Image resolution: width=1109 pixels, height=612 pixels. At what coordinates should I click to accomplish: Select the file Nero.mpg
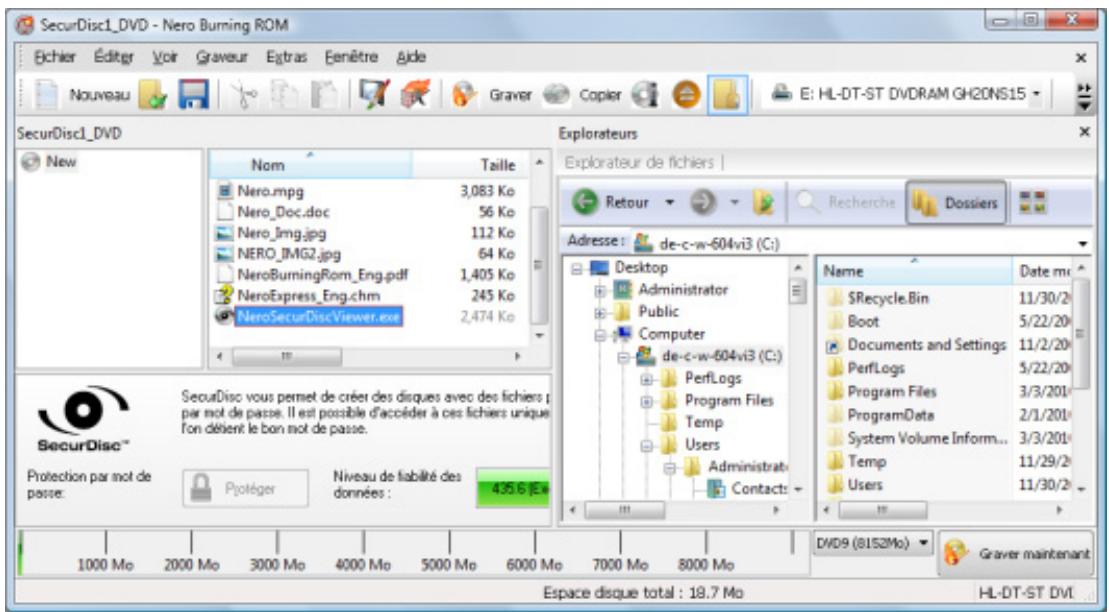(270, 191)
